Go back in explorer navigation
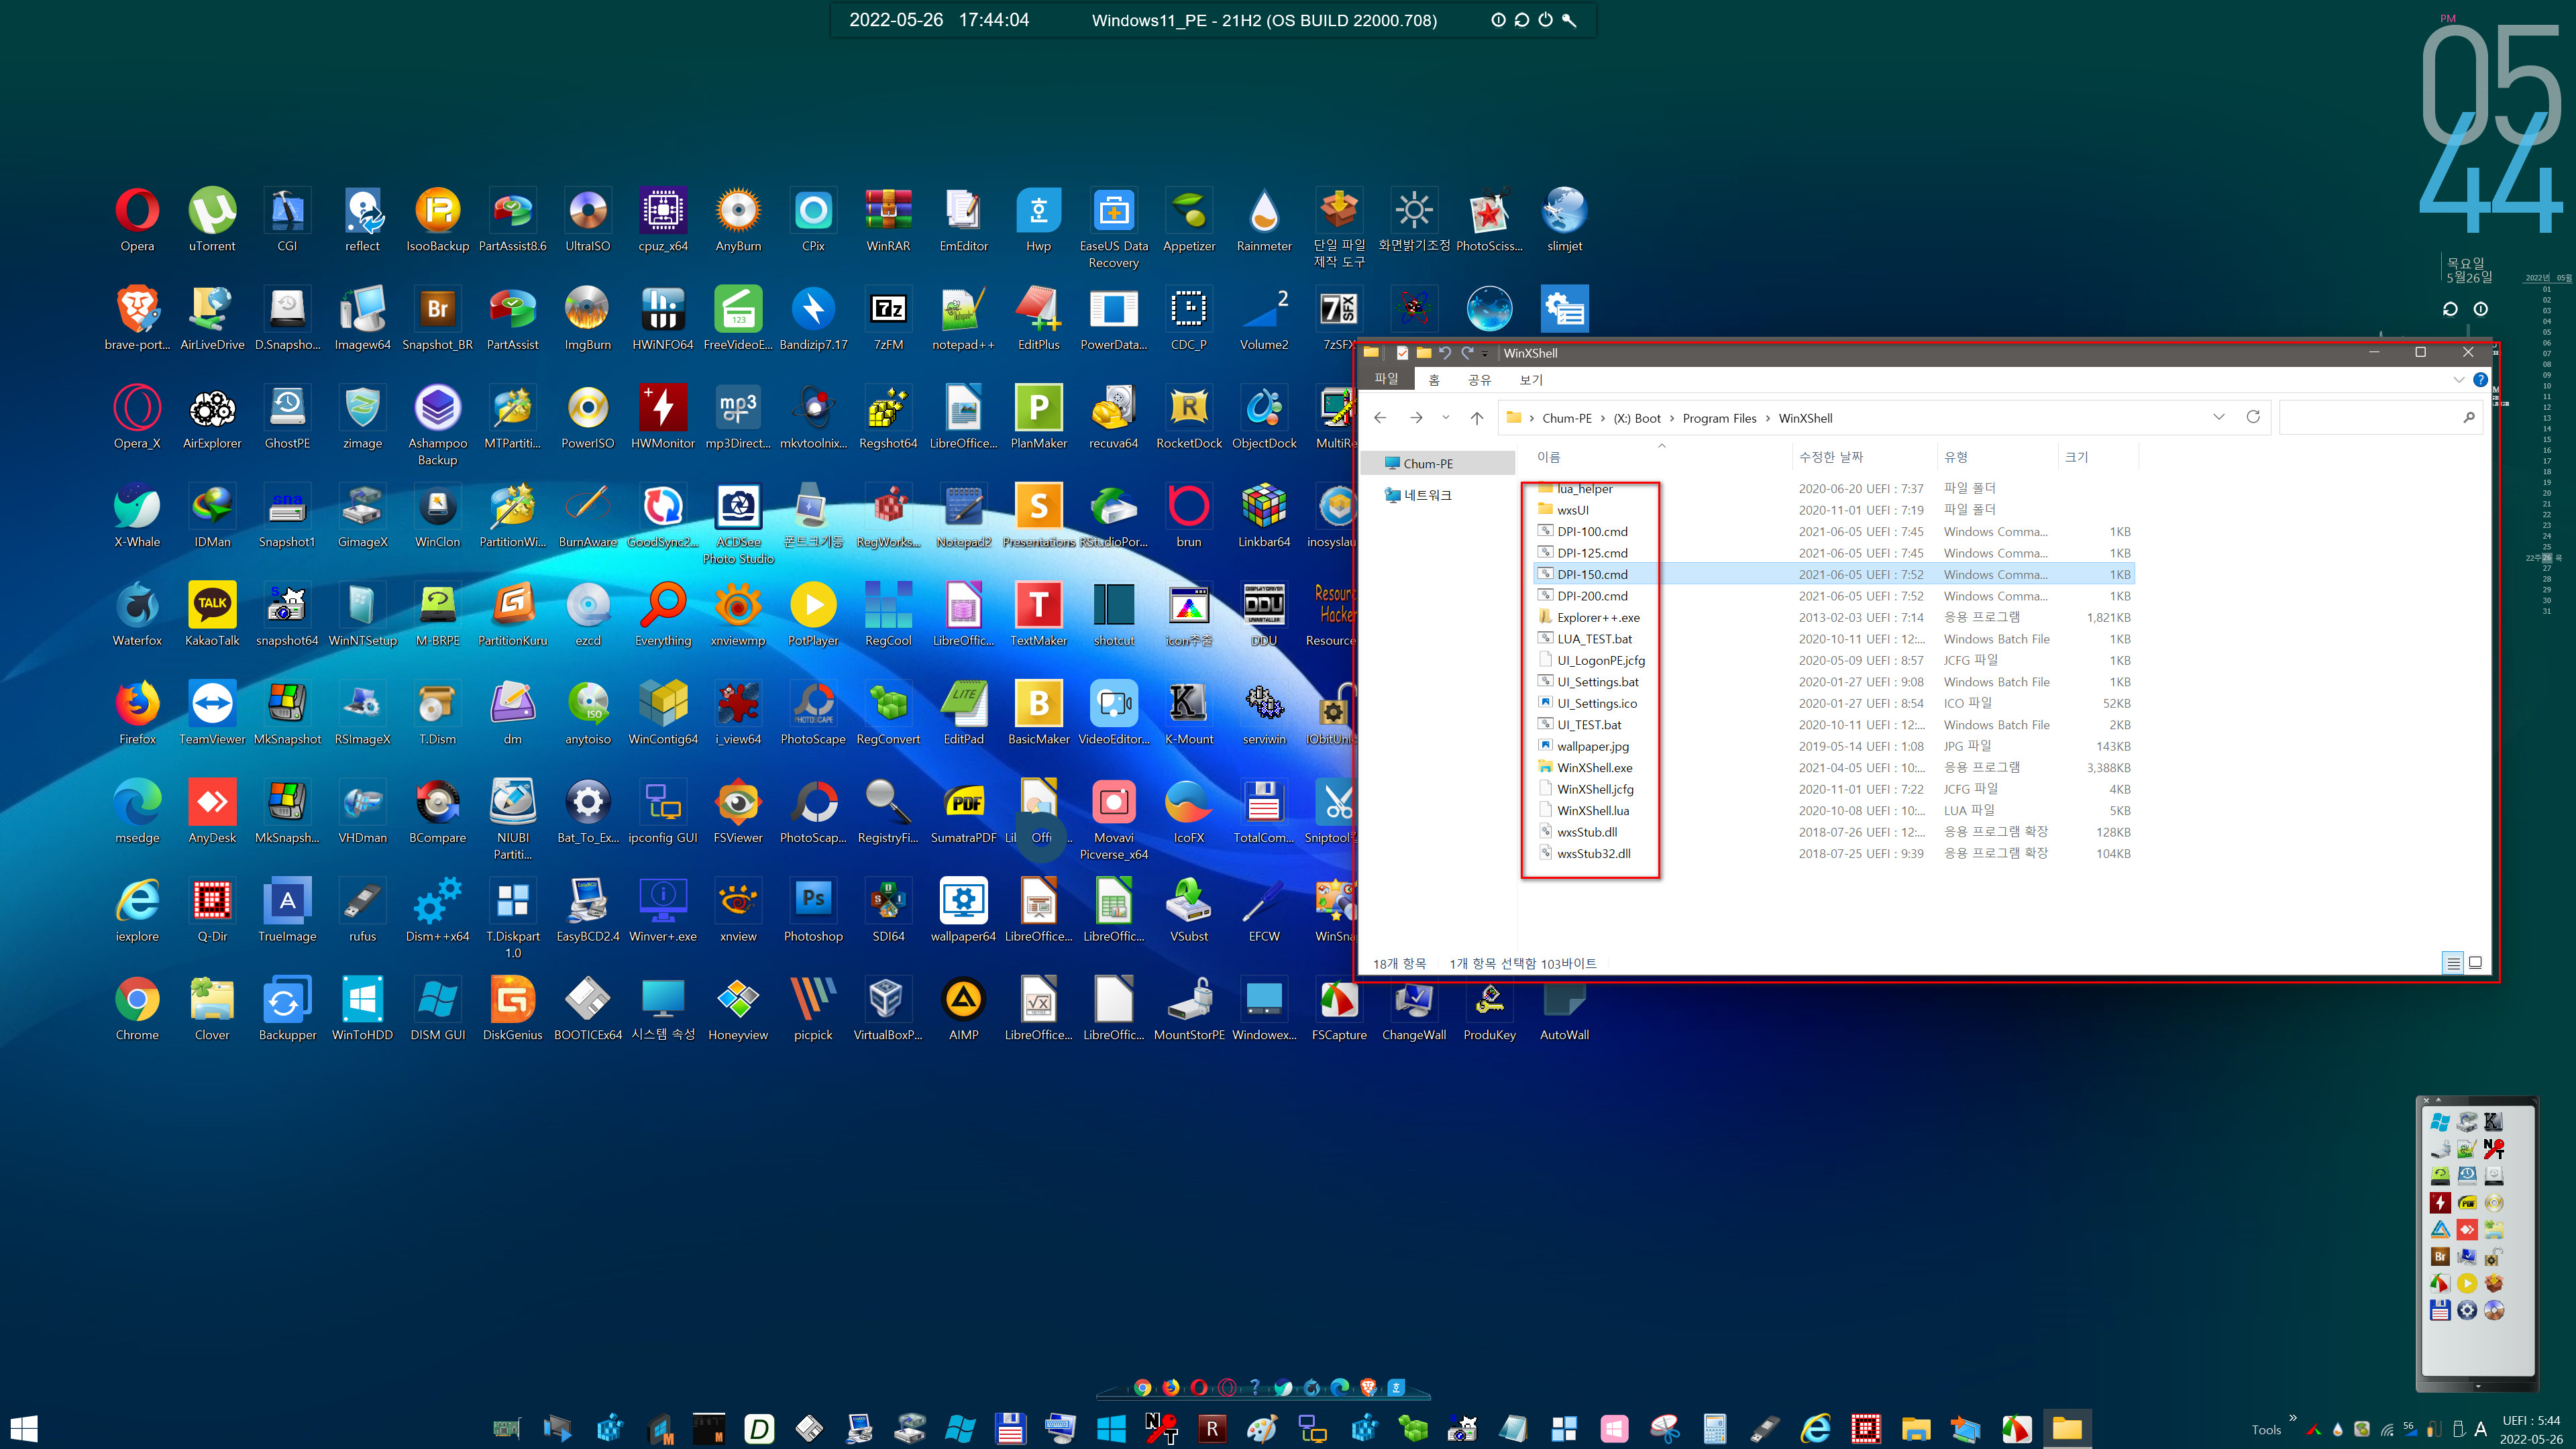The image size is (2576, 1449). pyautogui.click(x=1380, y=417)
